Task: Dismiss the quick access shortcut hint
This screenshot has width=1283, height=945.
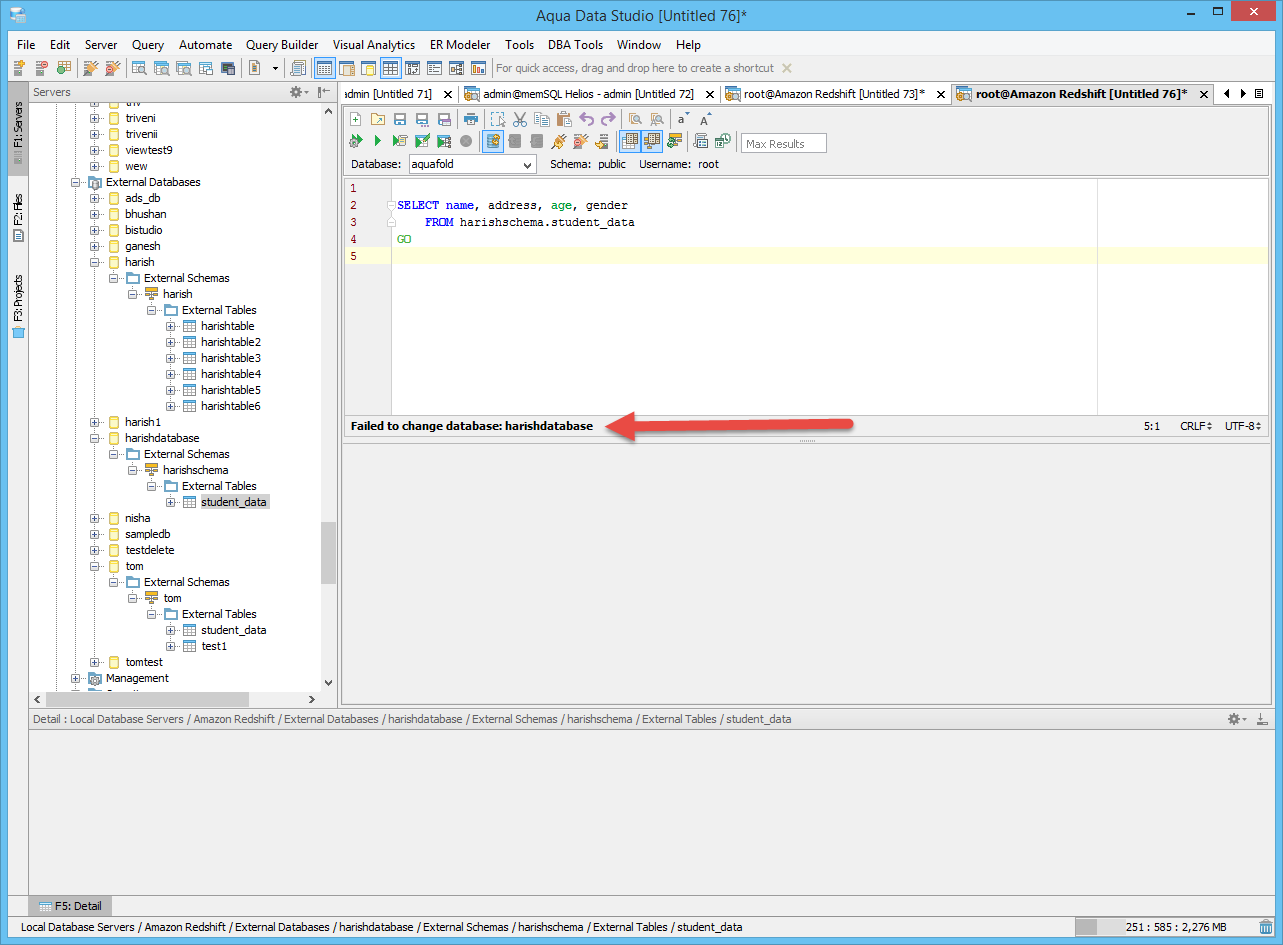Action: click(786, 68)
